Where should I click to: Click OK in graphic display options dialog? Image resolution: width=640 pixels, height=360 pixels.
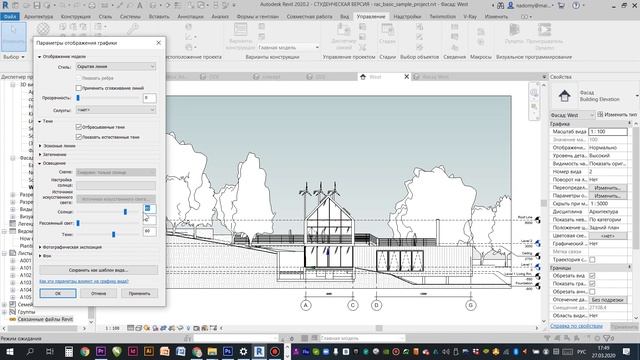[58, 293]
